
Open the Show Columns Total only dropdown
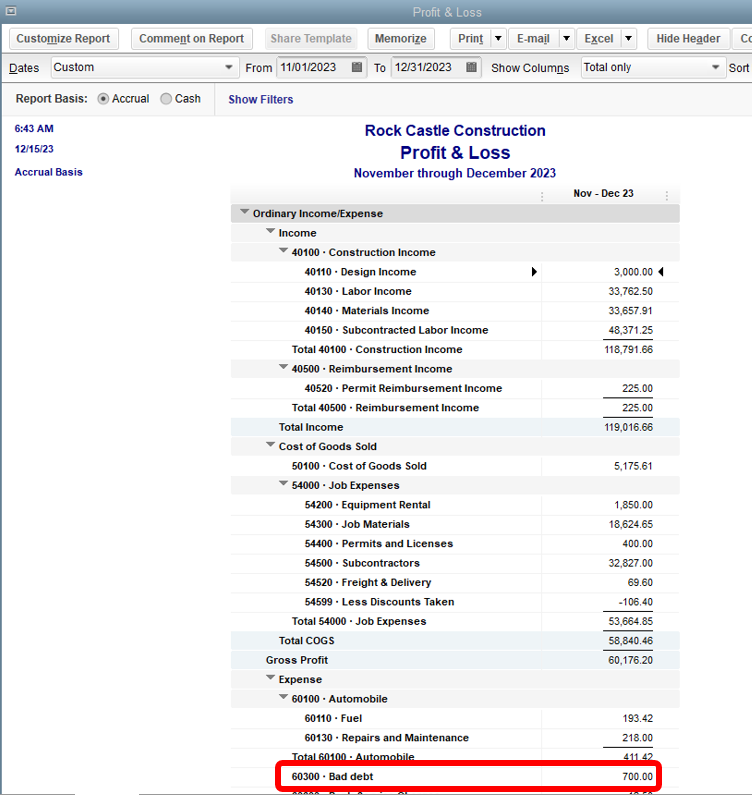[652, 67]
